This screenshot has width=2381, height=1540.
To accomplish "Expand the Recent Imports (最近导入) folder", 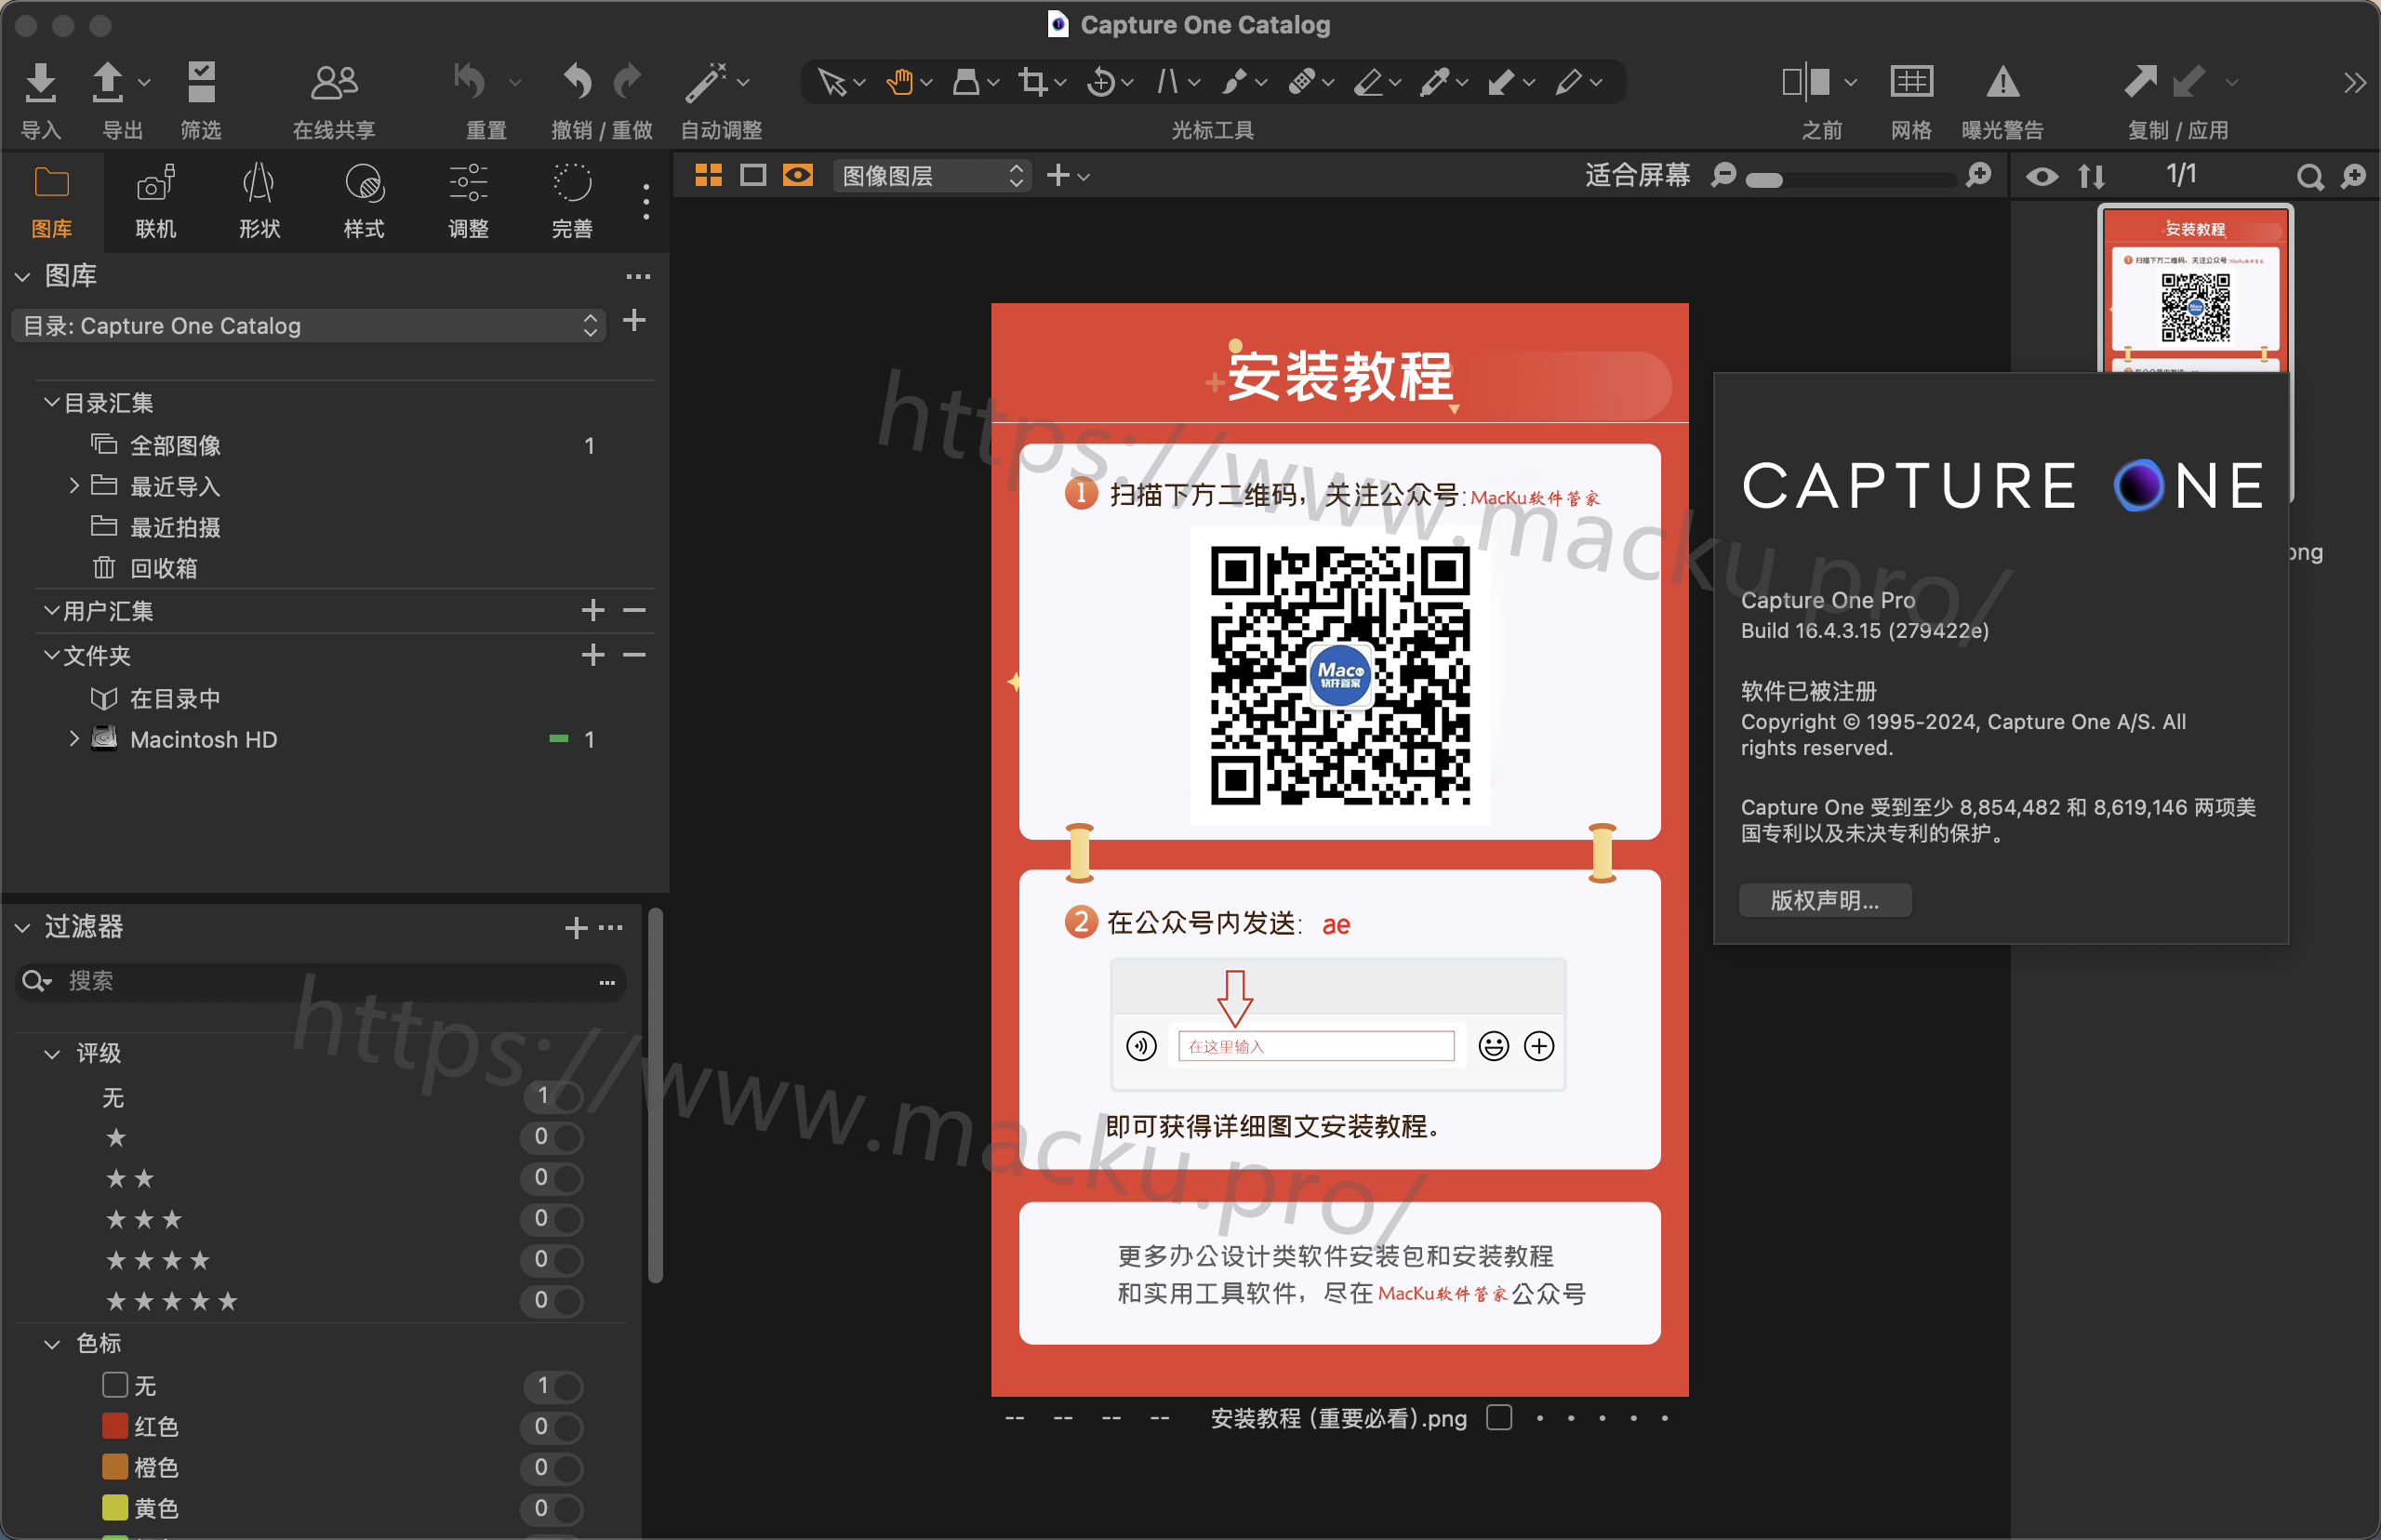I will click(x=74, y=486).
